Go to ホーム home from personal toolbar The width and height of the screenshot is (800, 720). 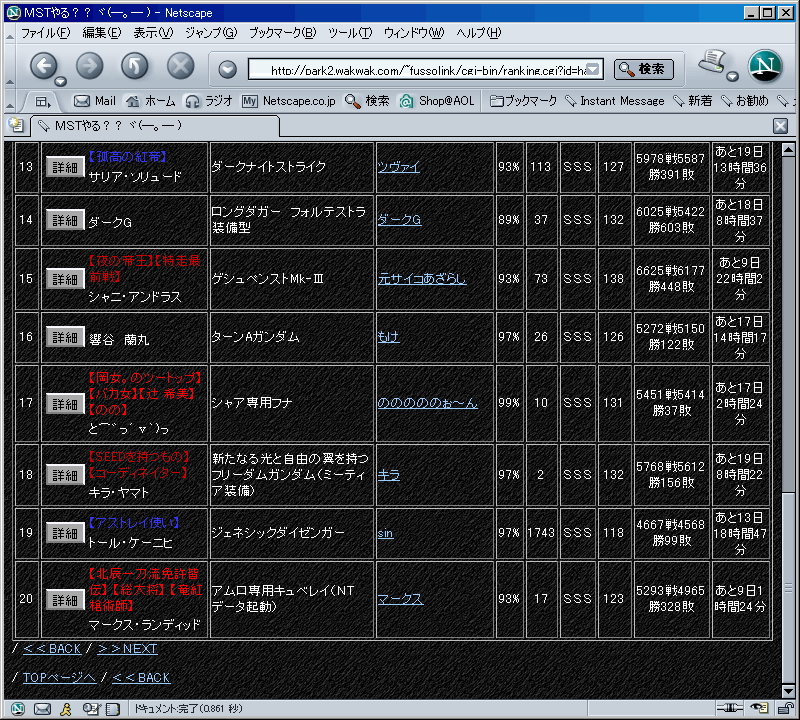pyautogui.click(x=151, y=101)
